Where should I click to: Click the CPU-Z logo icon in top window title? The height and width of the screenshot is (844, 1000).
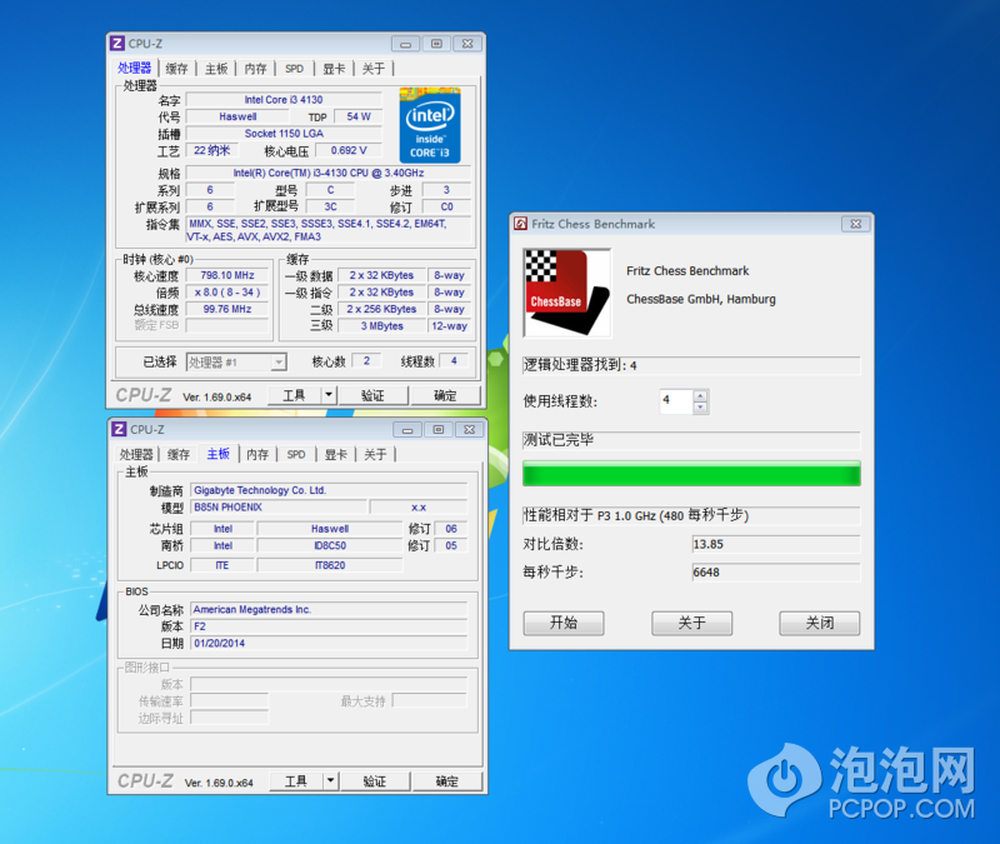coord(117,43)
